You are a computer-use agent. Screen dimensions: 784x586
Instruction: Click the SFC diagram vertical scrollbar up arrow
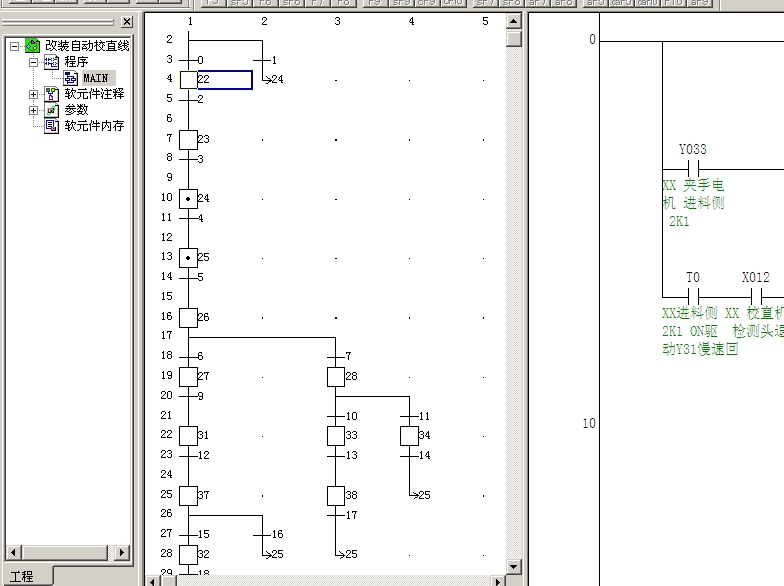[514, 22]
